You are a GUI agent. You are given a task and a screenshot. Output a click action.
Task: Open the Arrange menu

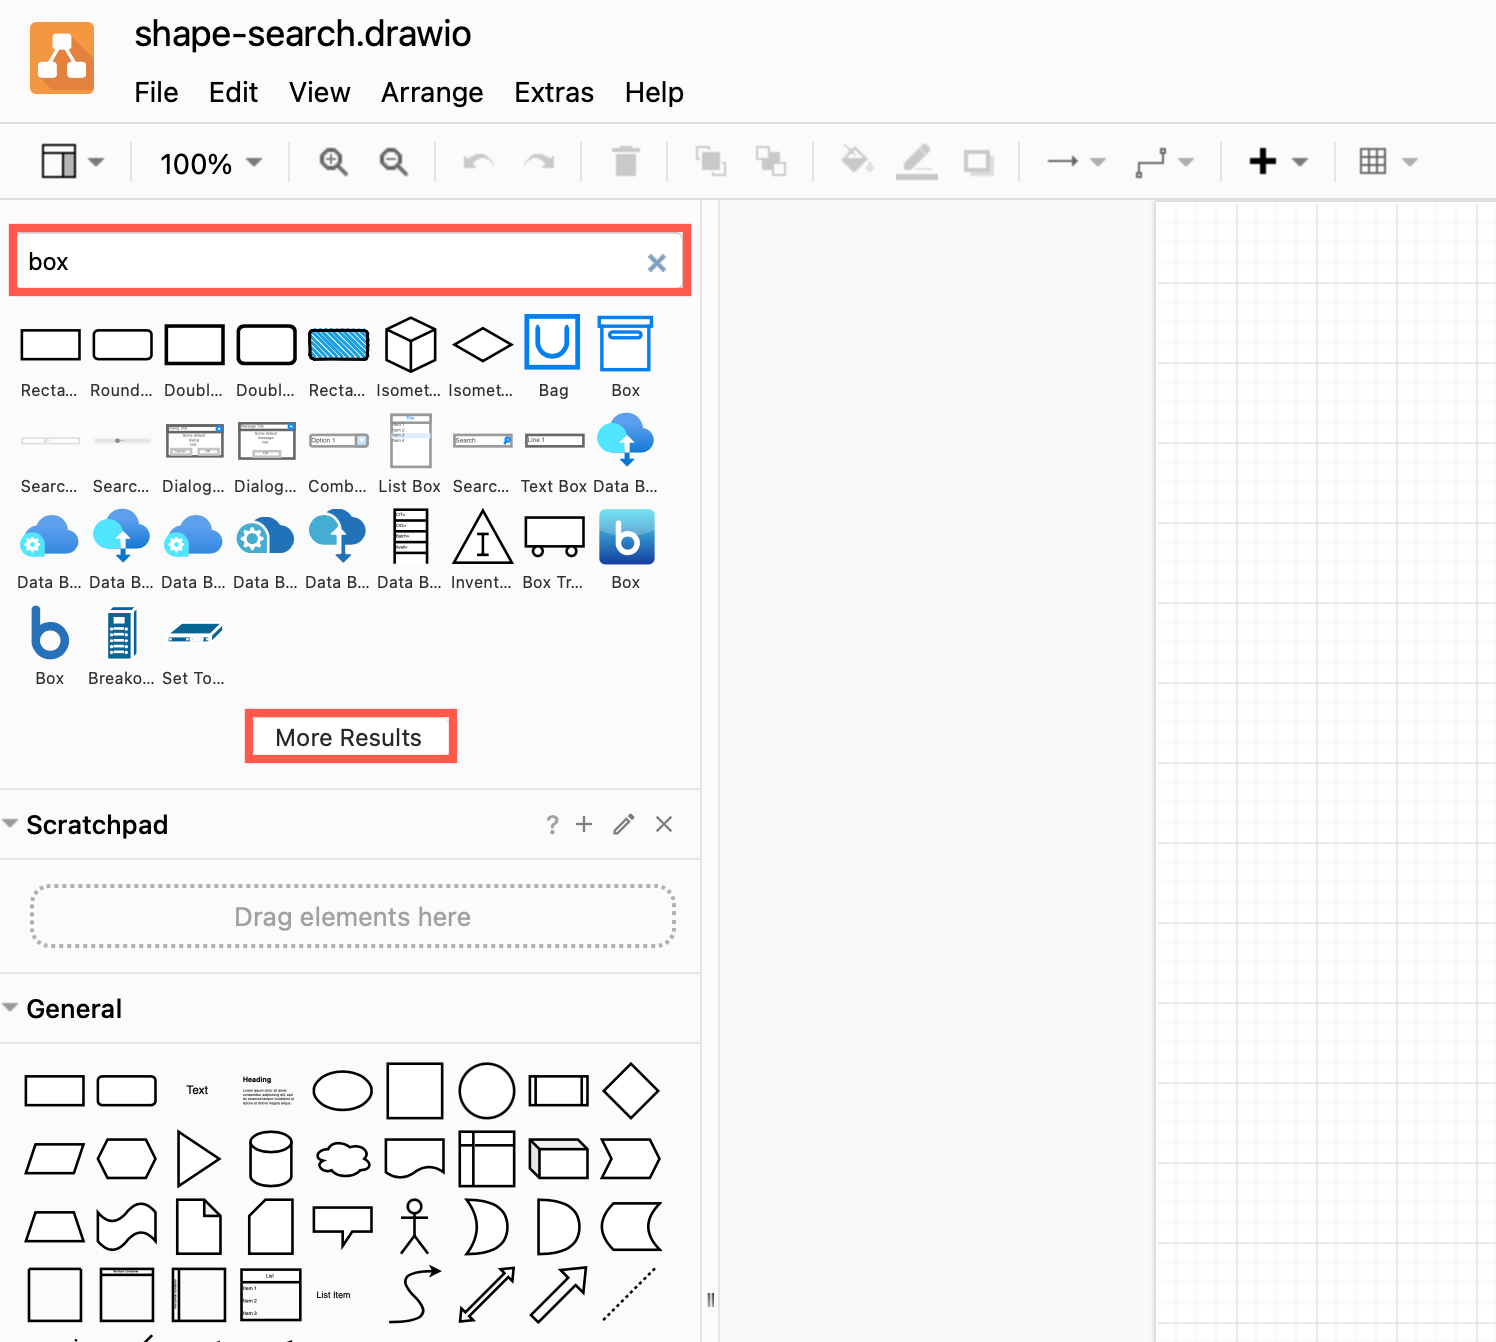(432, 92)
